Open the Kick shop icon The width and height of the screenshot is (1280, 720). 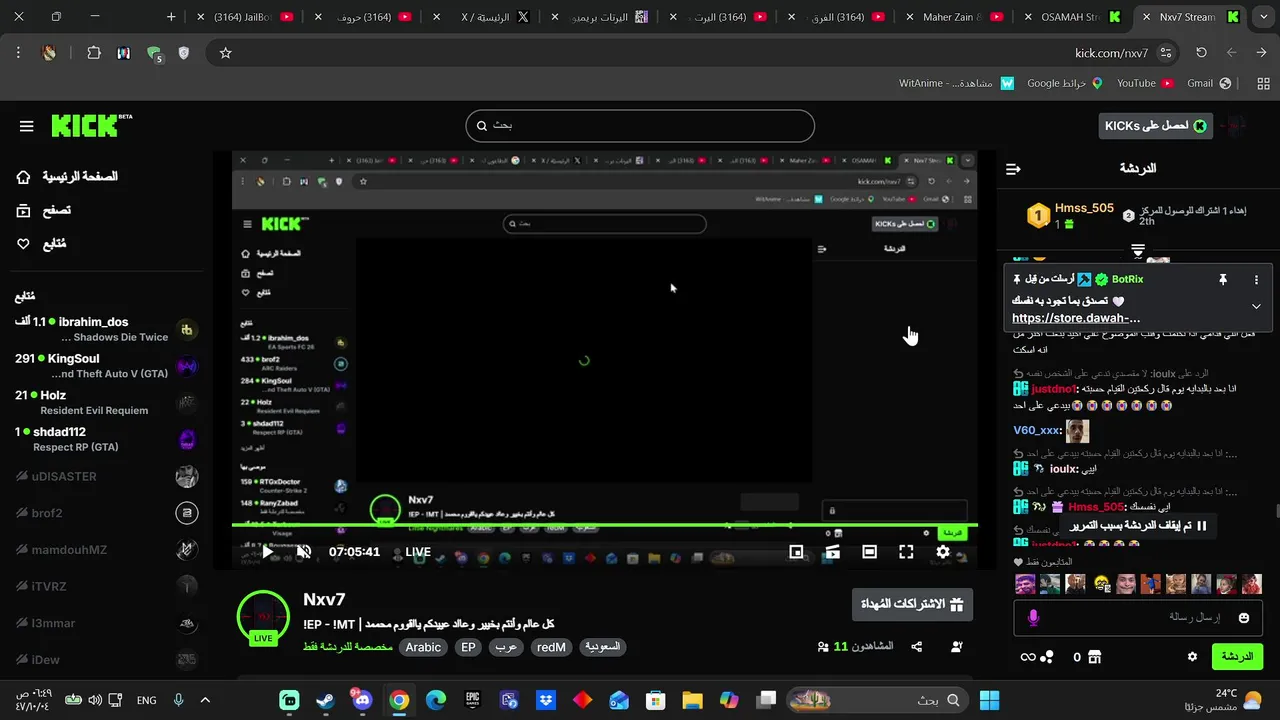pos(1094,657)
